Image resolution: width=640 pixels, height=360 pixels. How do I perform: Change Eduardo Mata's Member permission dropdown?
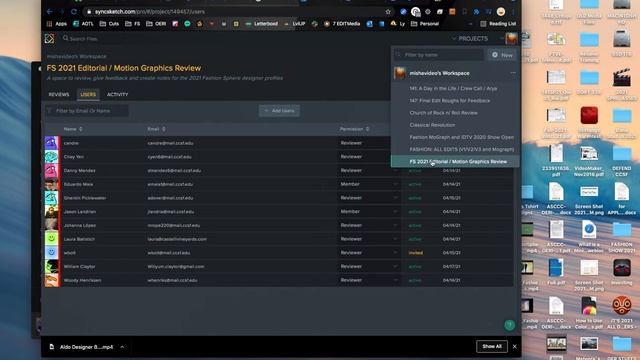(369, 184)
